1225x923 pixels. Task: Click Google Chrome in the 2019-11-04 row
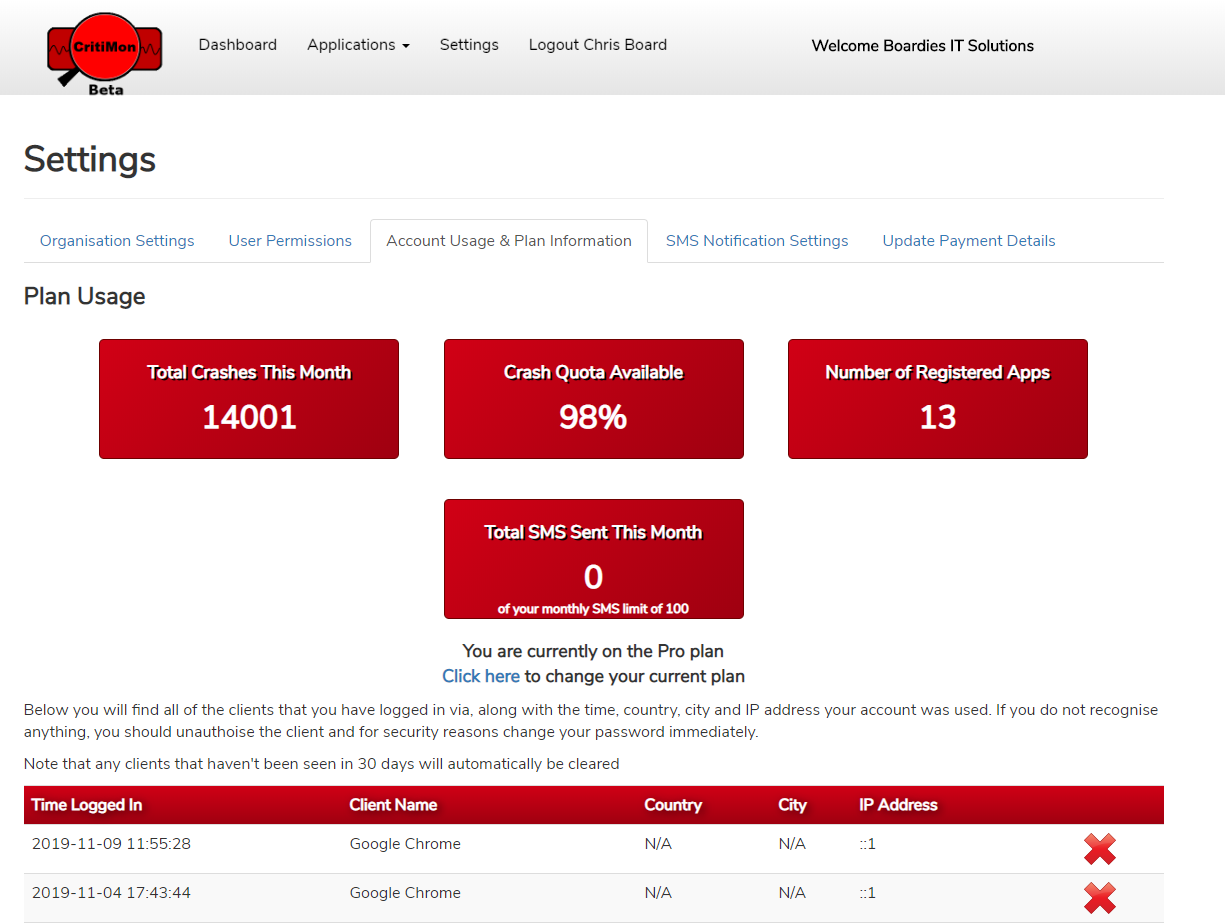[x=405, y=893]
